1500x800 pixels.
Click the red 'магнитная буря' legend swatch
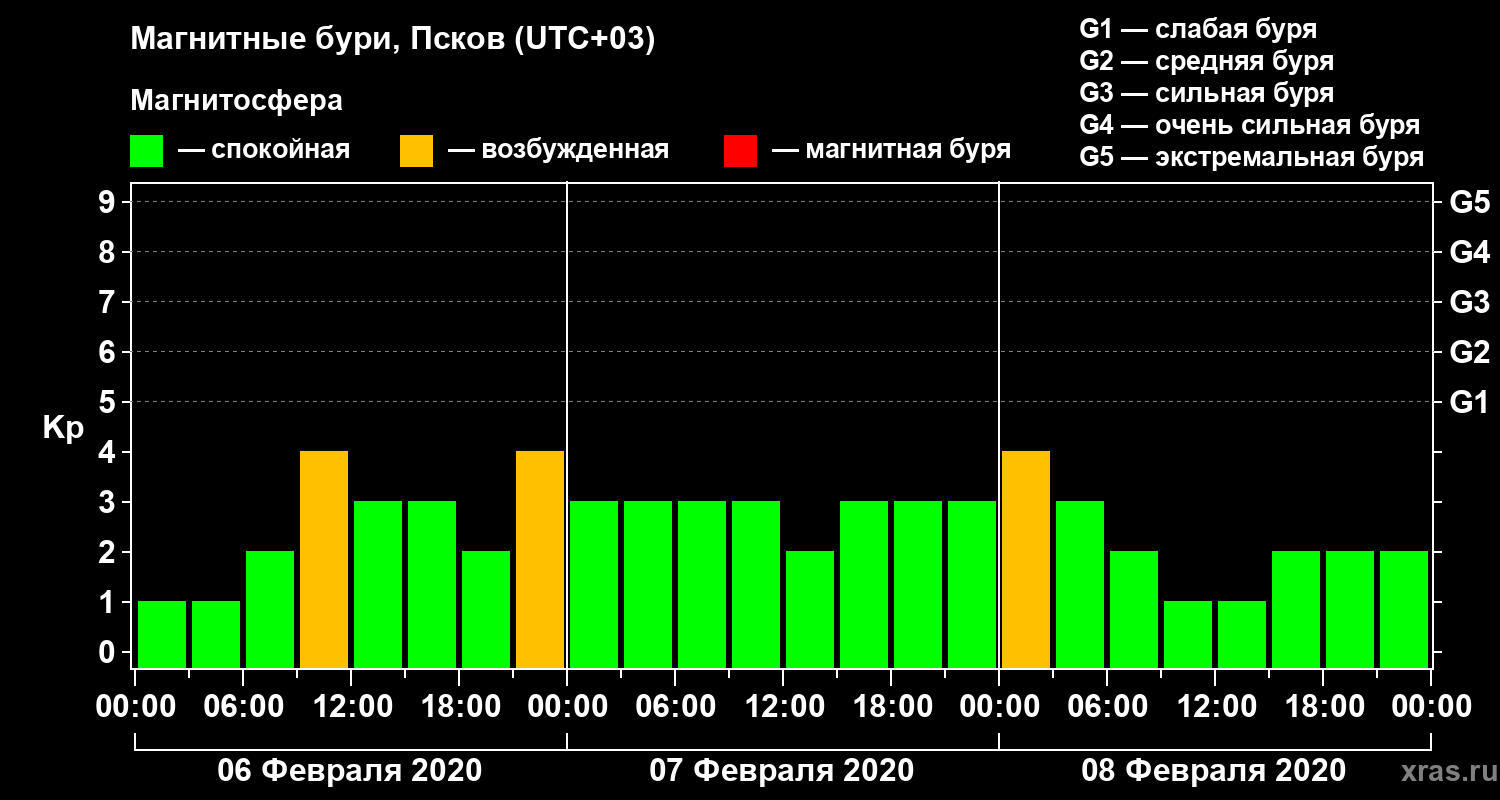click(740, 151)
